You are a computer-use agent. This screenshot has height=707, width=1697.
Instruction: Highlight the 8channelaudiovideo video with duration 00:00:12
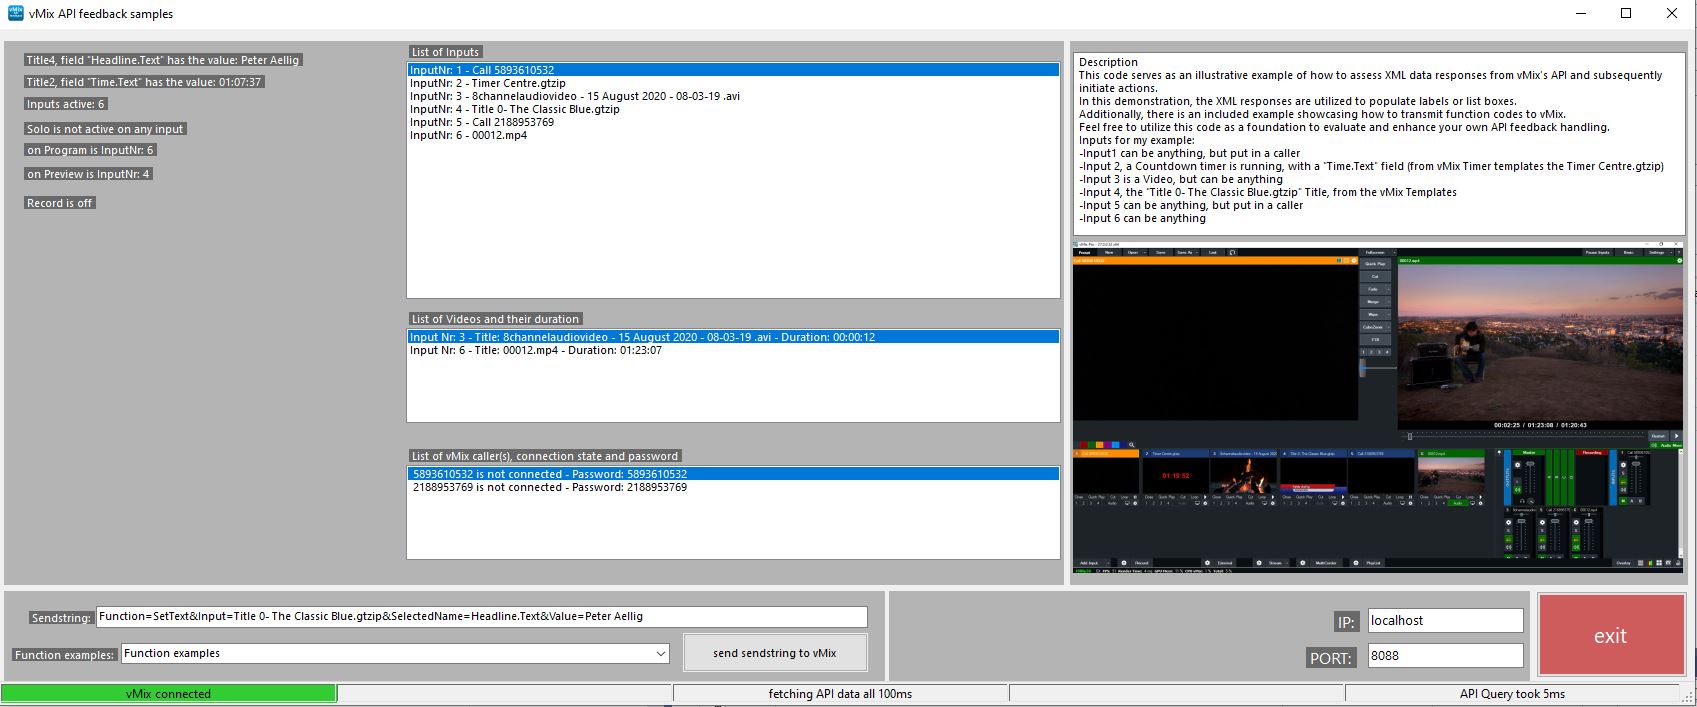click(642, 337)
